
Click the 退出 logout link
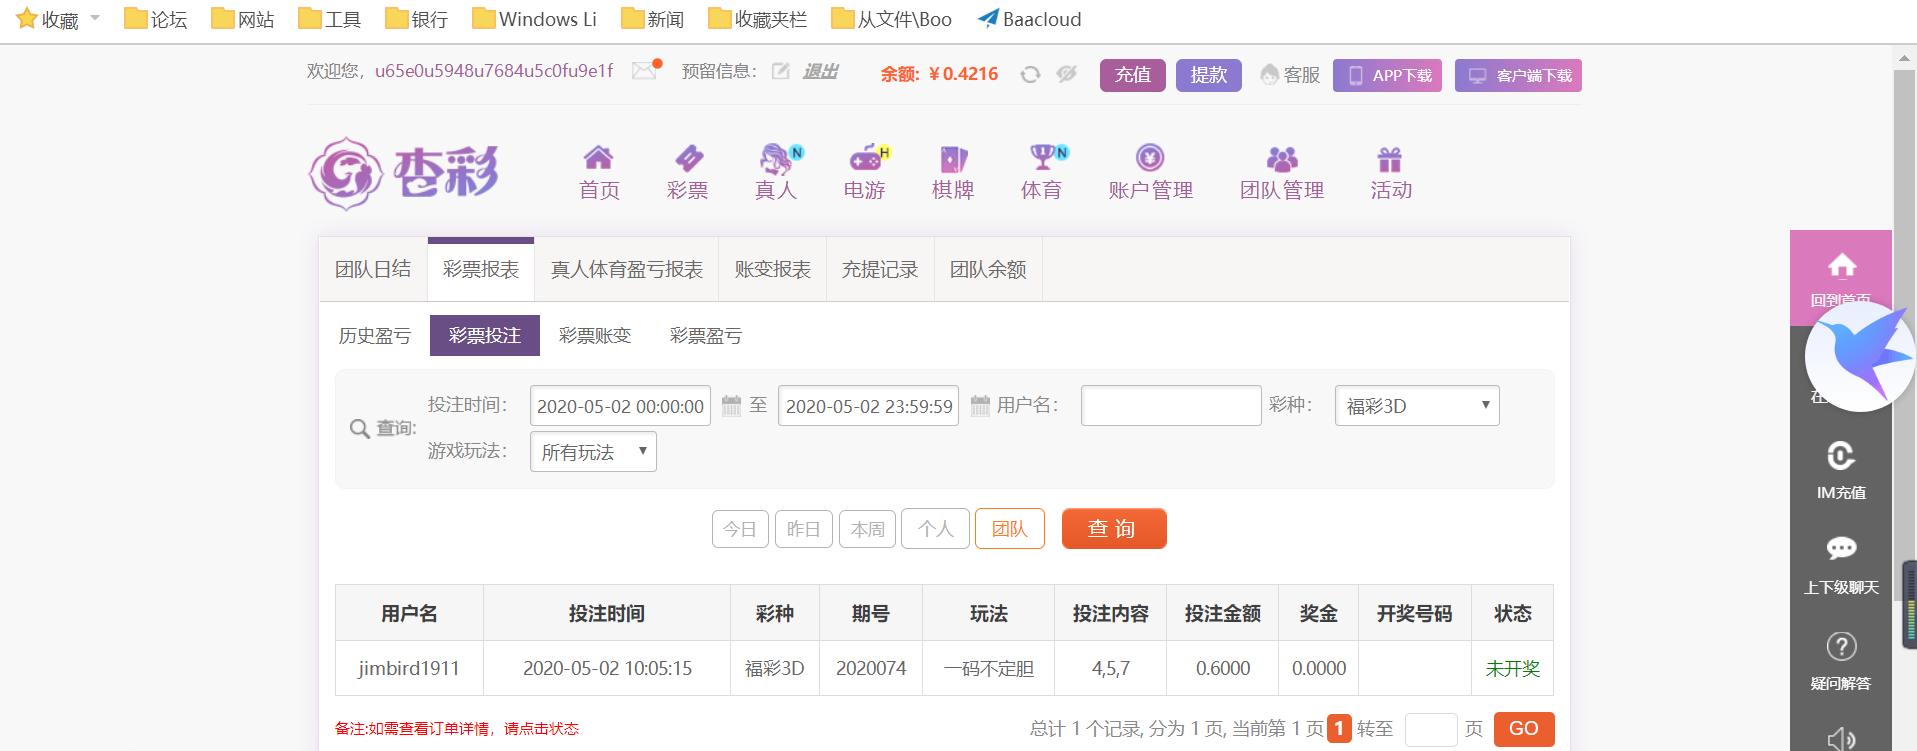pos(820,71)
